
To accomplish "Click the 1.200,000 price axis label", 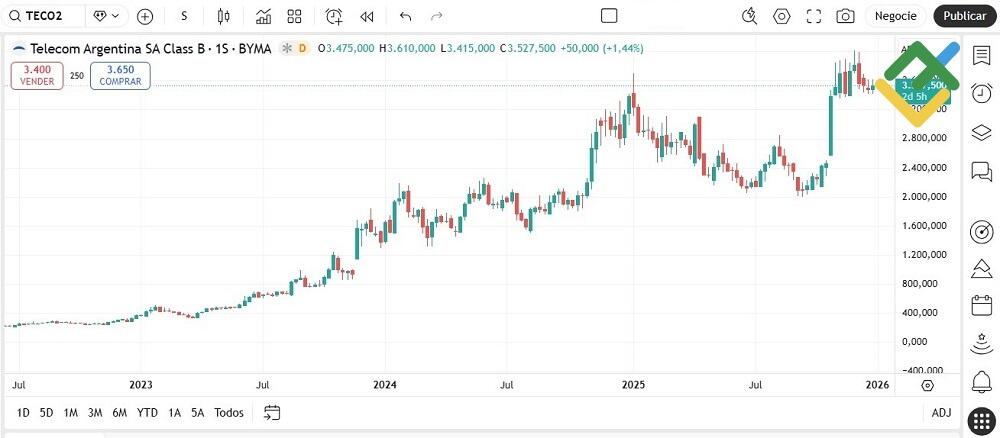I will [x=923, y=254].
